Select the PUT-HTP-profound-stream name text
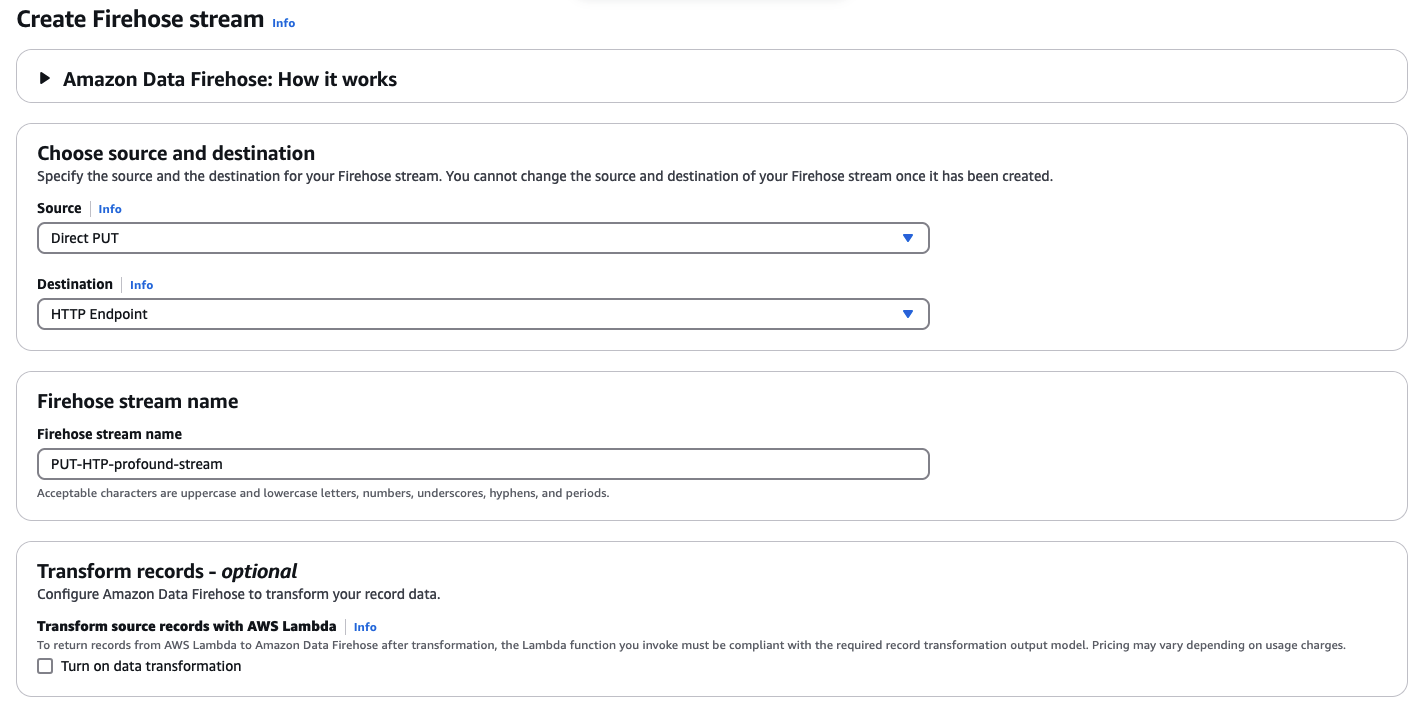Screen dimensions: 1418x705 [137, 463]
